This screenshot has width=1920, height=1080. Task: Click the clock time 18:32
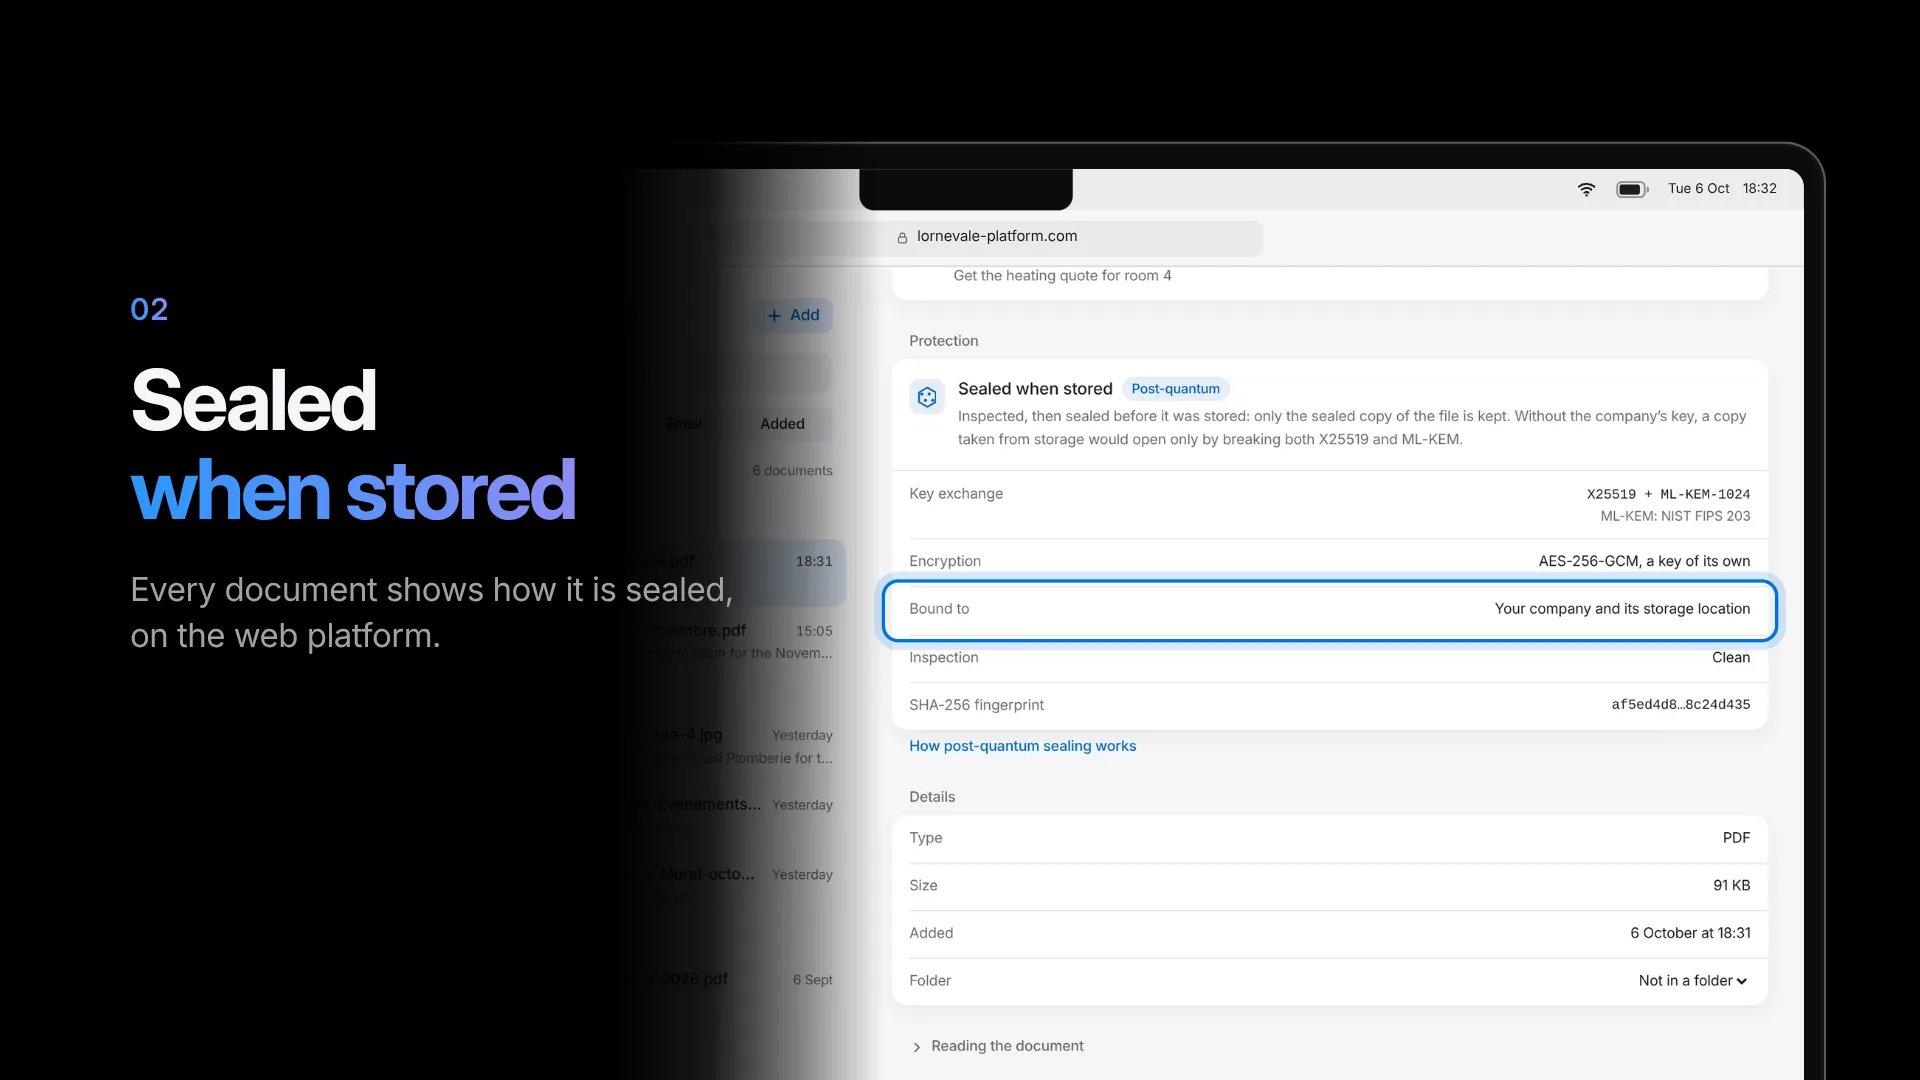coord(1759,188)
